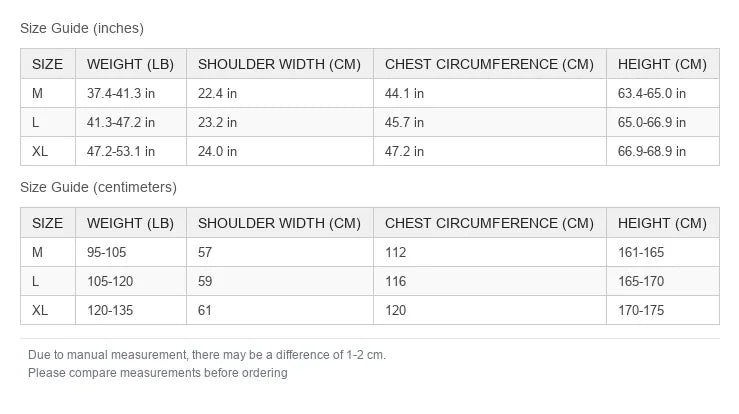Viewport: 739px width, 414px height.
Task: Click the 66.9-68.9 in height cell
Action: [x=663, y=151]
